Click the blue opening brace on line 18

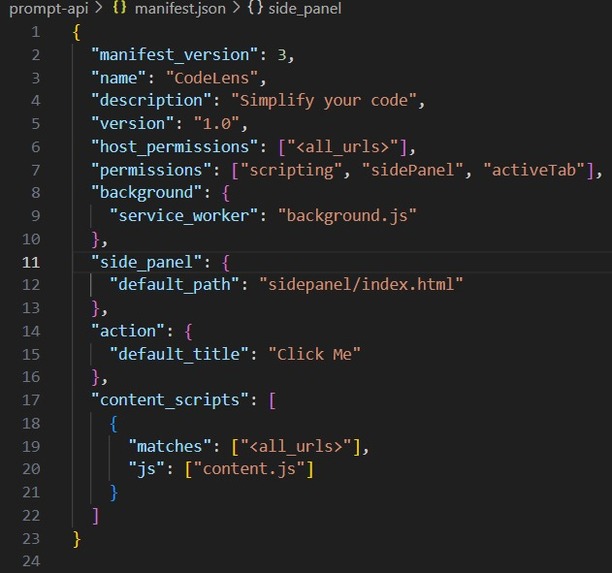pyautogui.click(x=114, y=424)
